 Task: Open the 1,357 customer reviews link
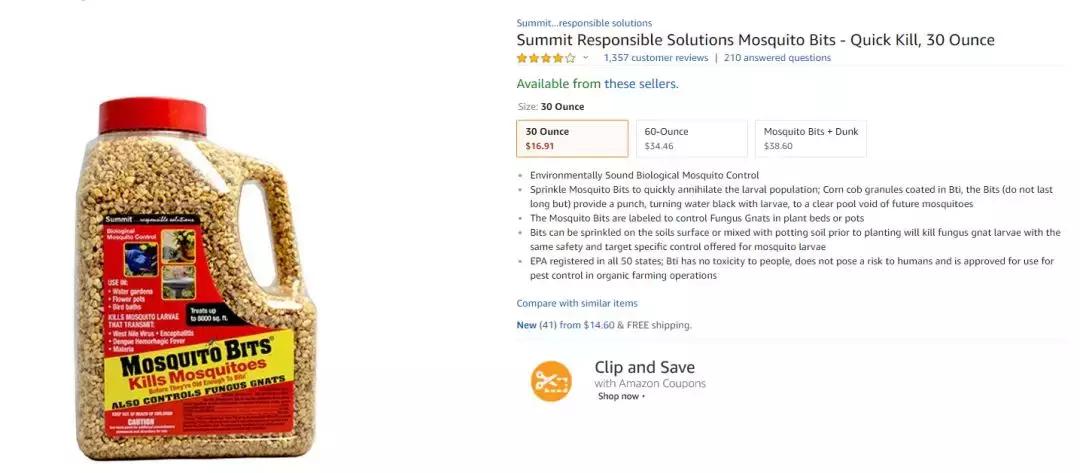tap(655, 58)
